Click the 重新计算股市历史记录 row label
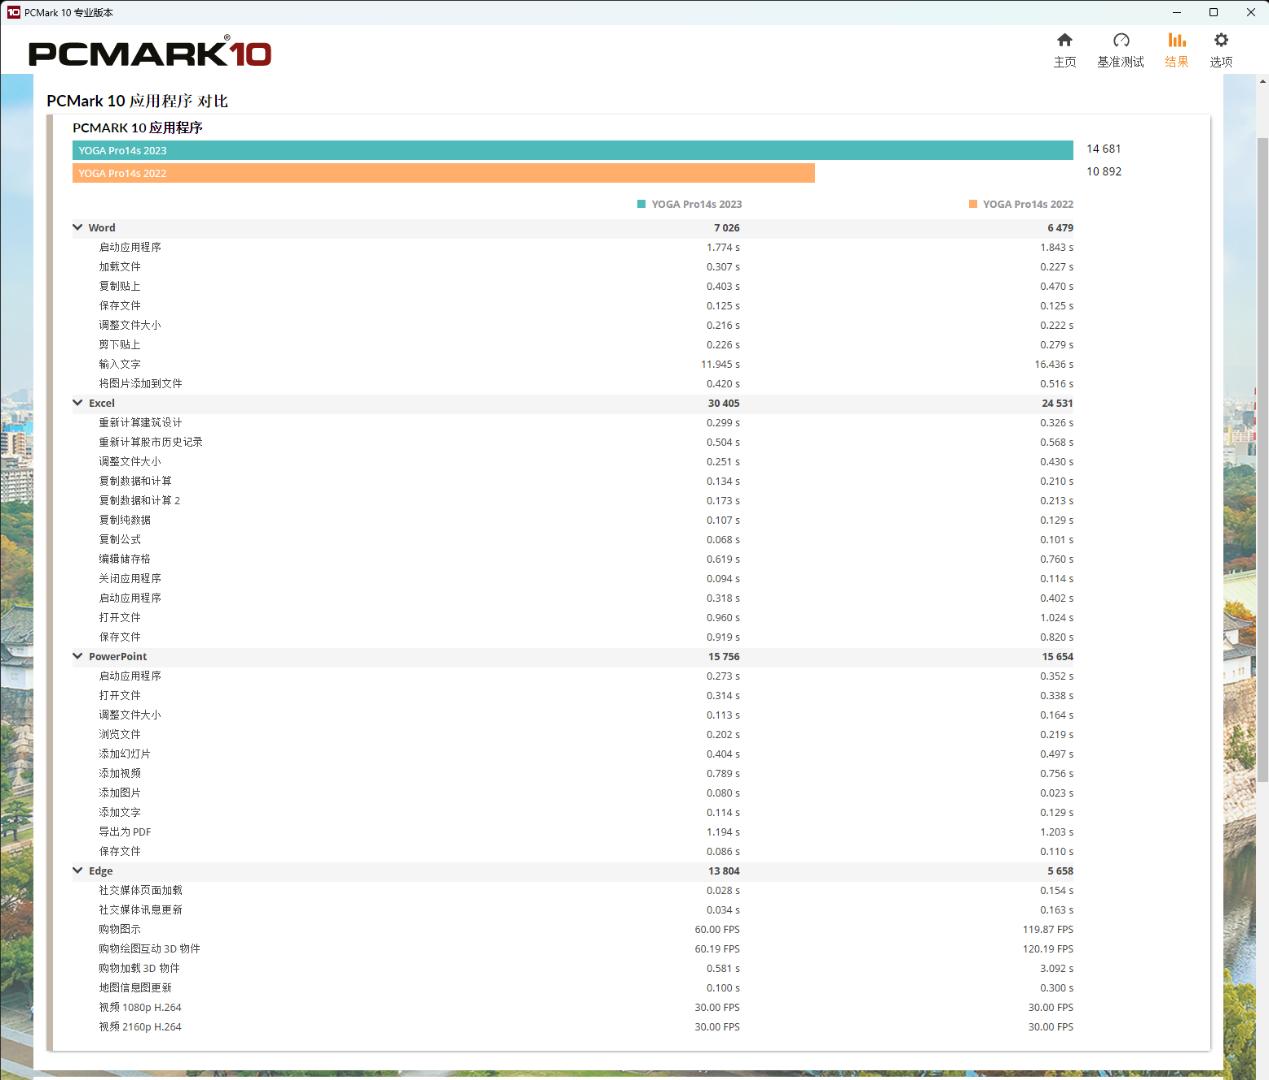Screen dimensions: 1269x1080 click(151, 442)
